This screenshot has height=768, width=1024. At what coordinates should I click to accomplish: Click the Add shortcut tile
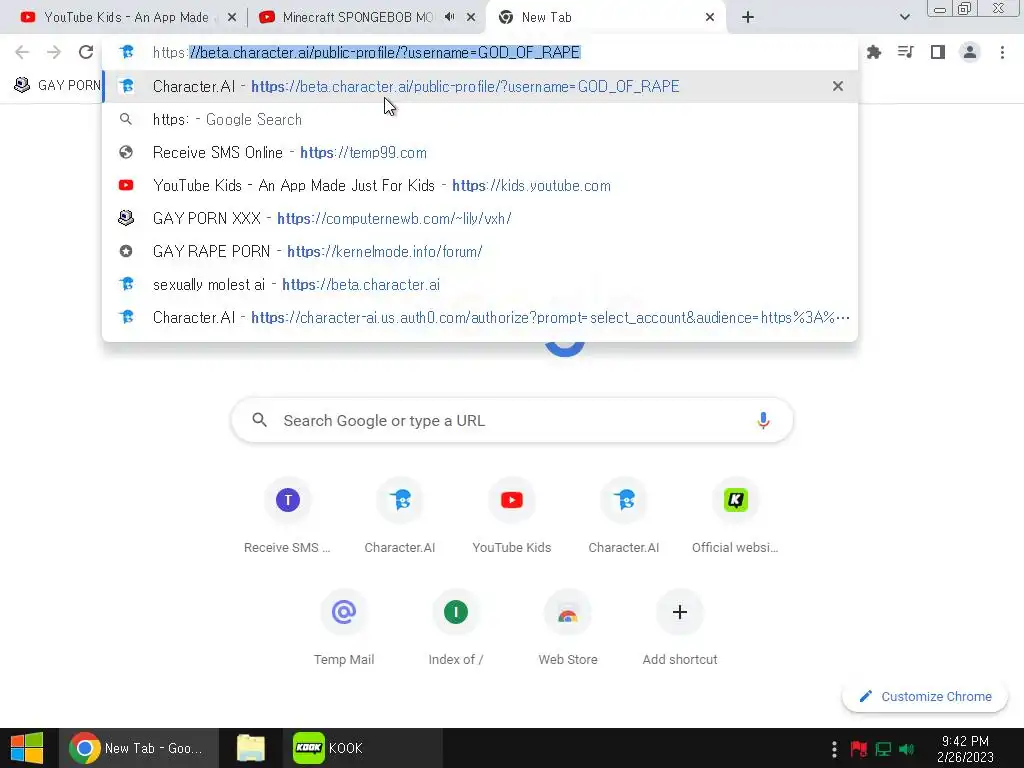(x=680, y=628)
